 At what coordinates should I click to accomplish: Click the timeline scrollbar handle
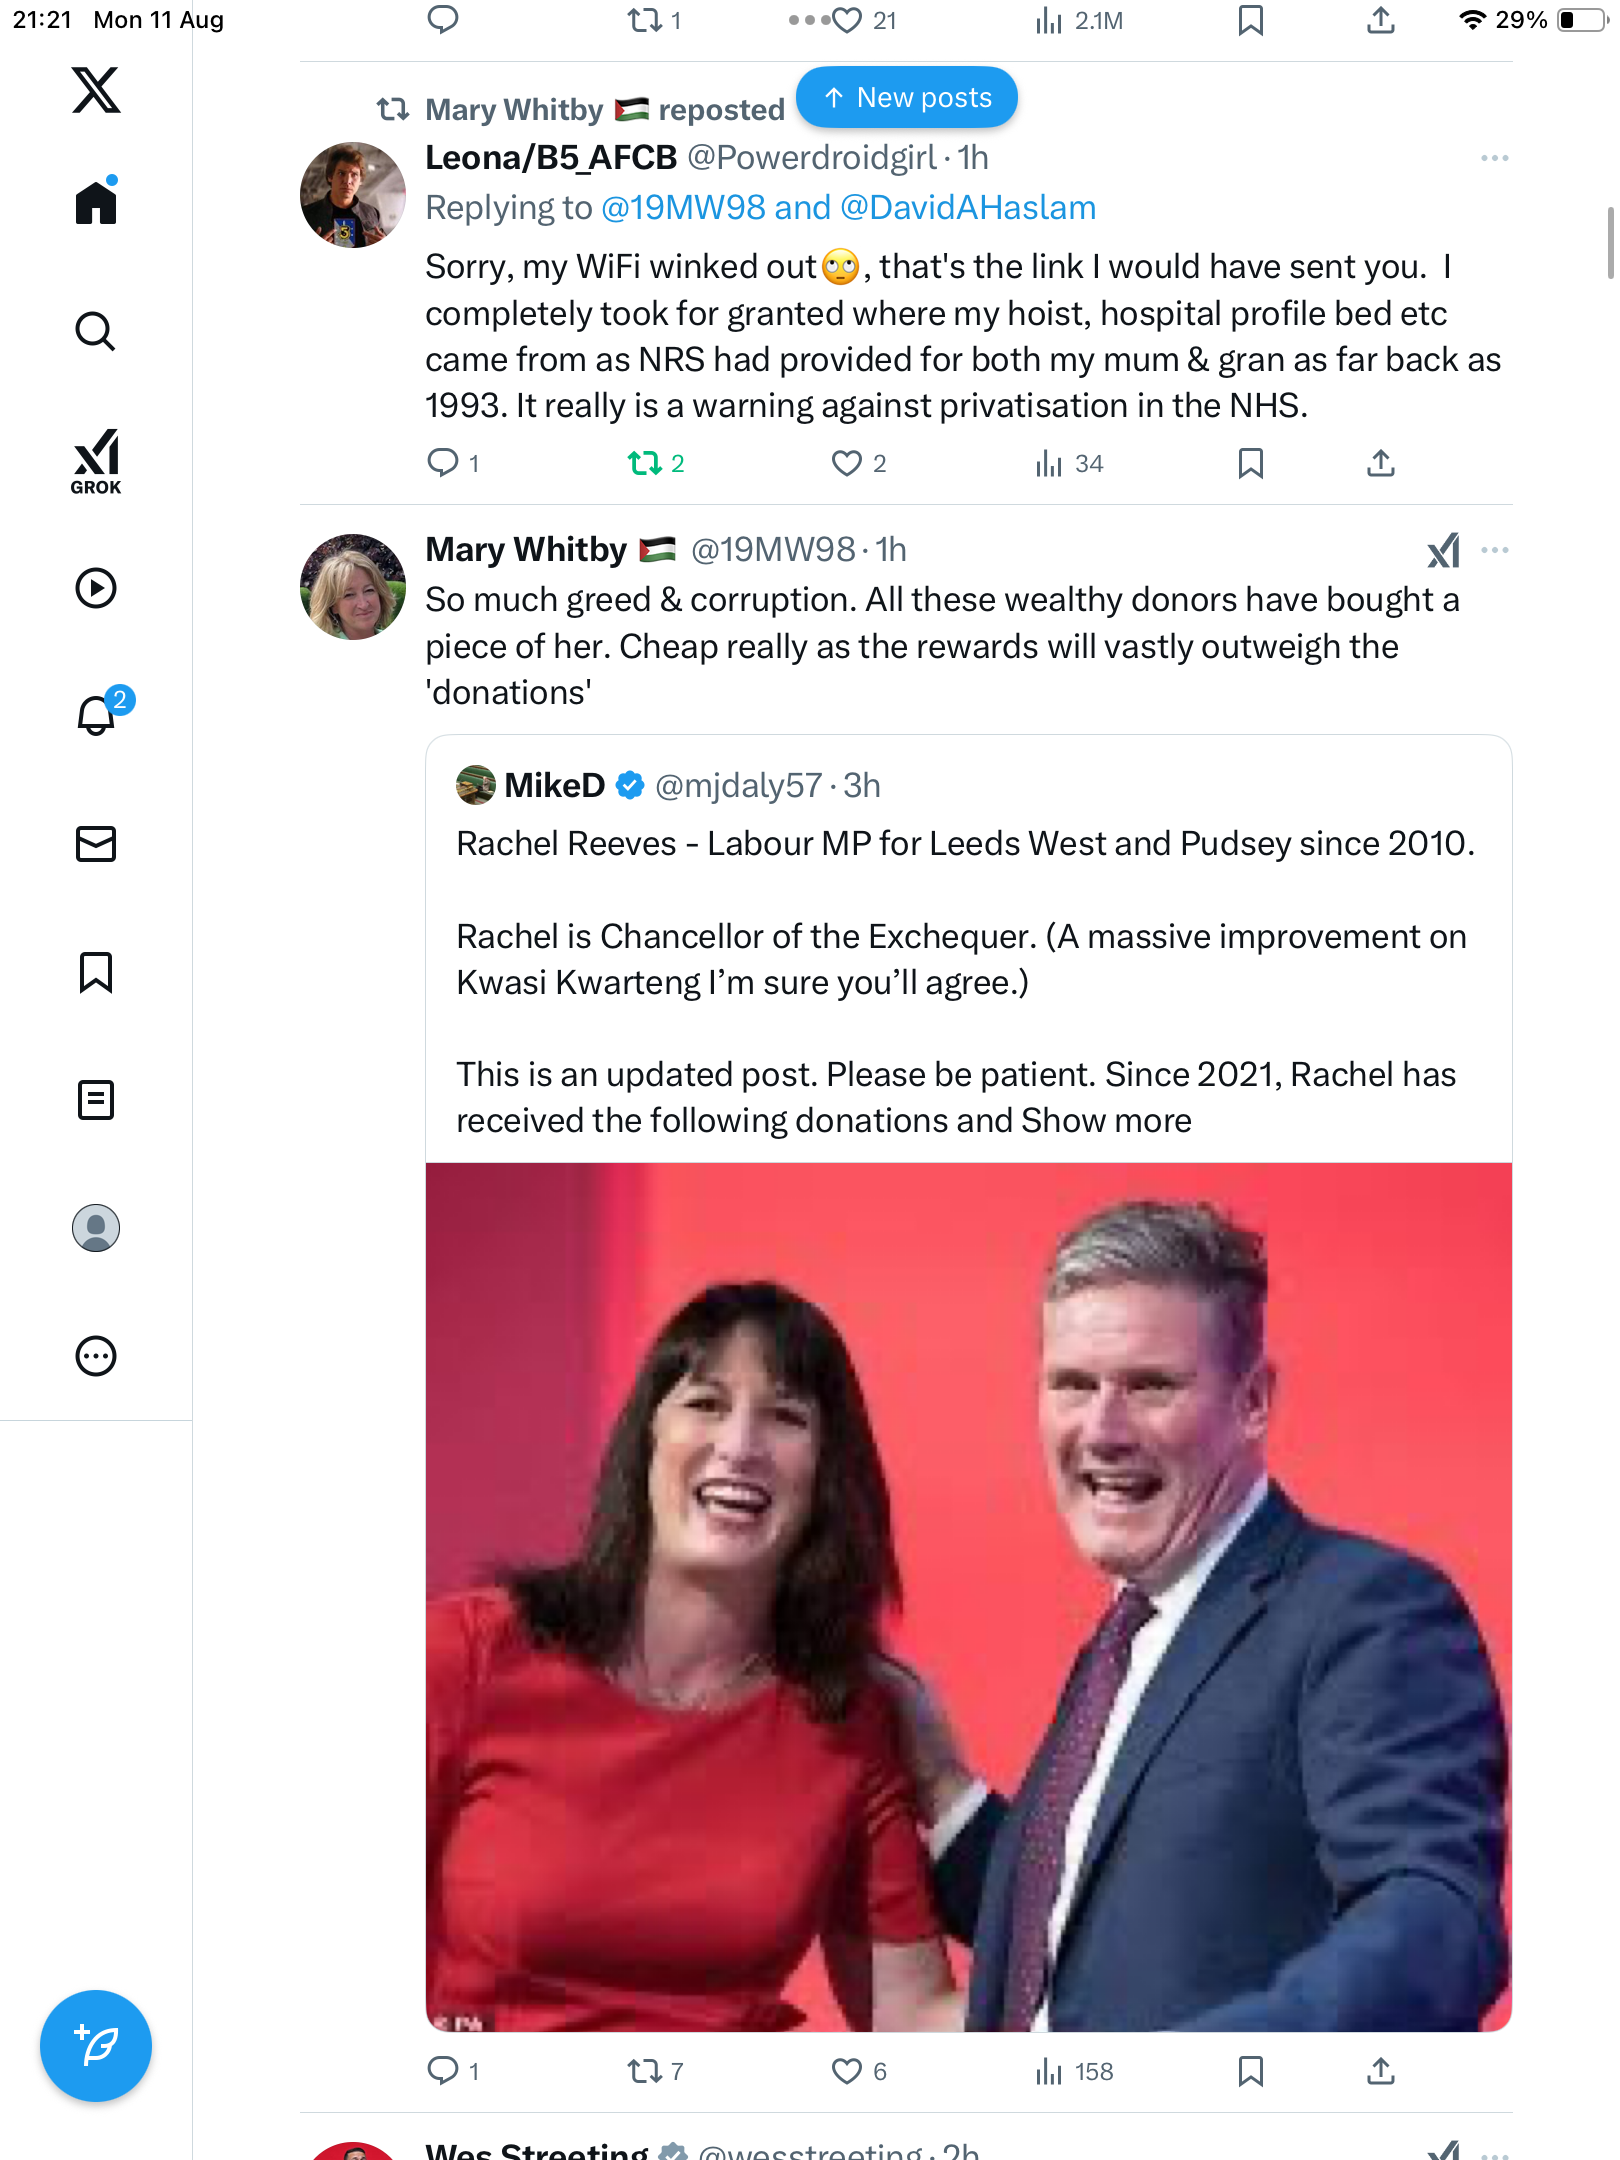point(1609,243)
